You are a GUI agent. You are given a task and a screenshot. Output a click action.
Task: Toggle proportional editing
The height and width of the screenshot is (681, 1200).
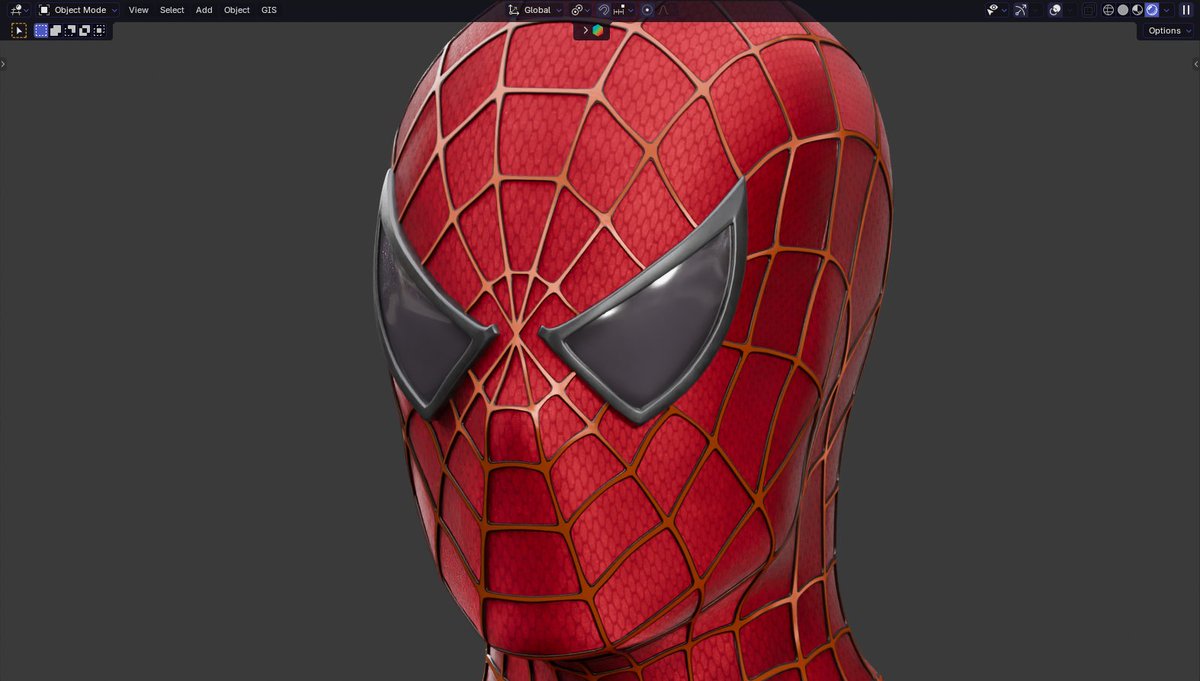point(647,10)
